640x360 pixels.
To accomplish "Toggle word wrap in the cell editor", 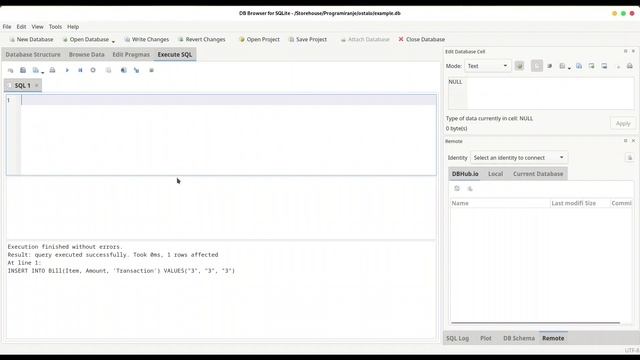I will pos(537,66).
